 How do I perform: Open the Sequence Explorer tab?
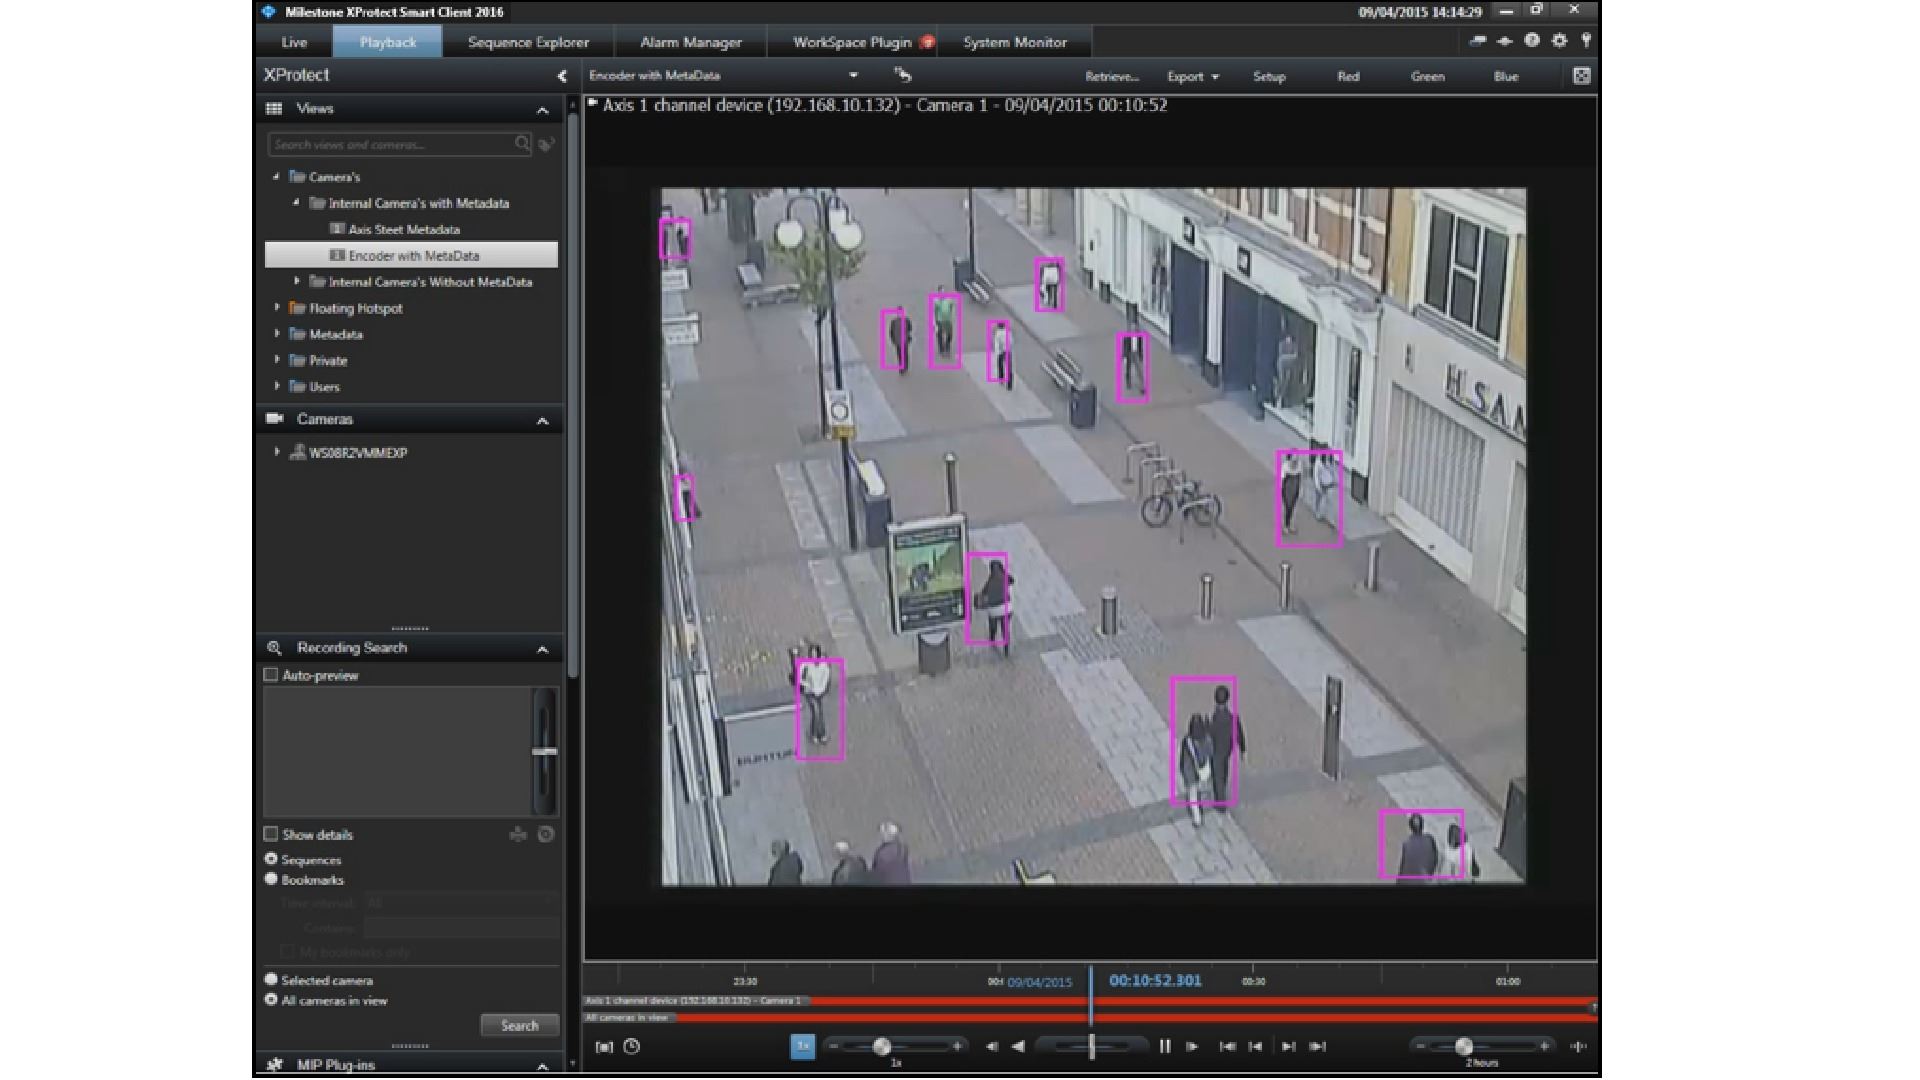tap(528, 42)
